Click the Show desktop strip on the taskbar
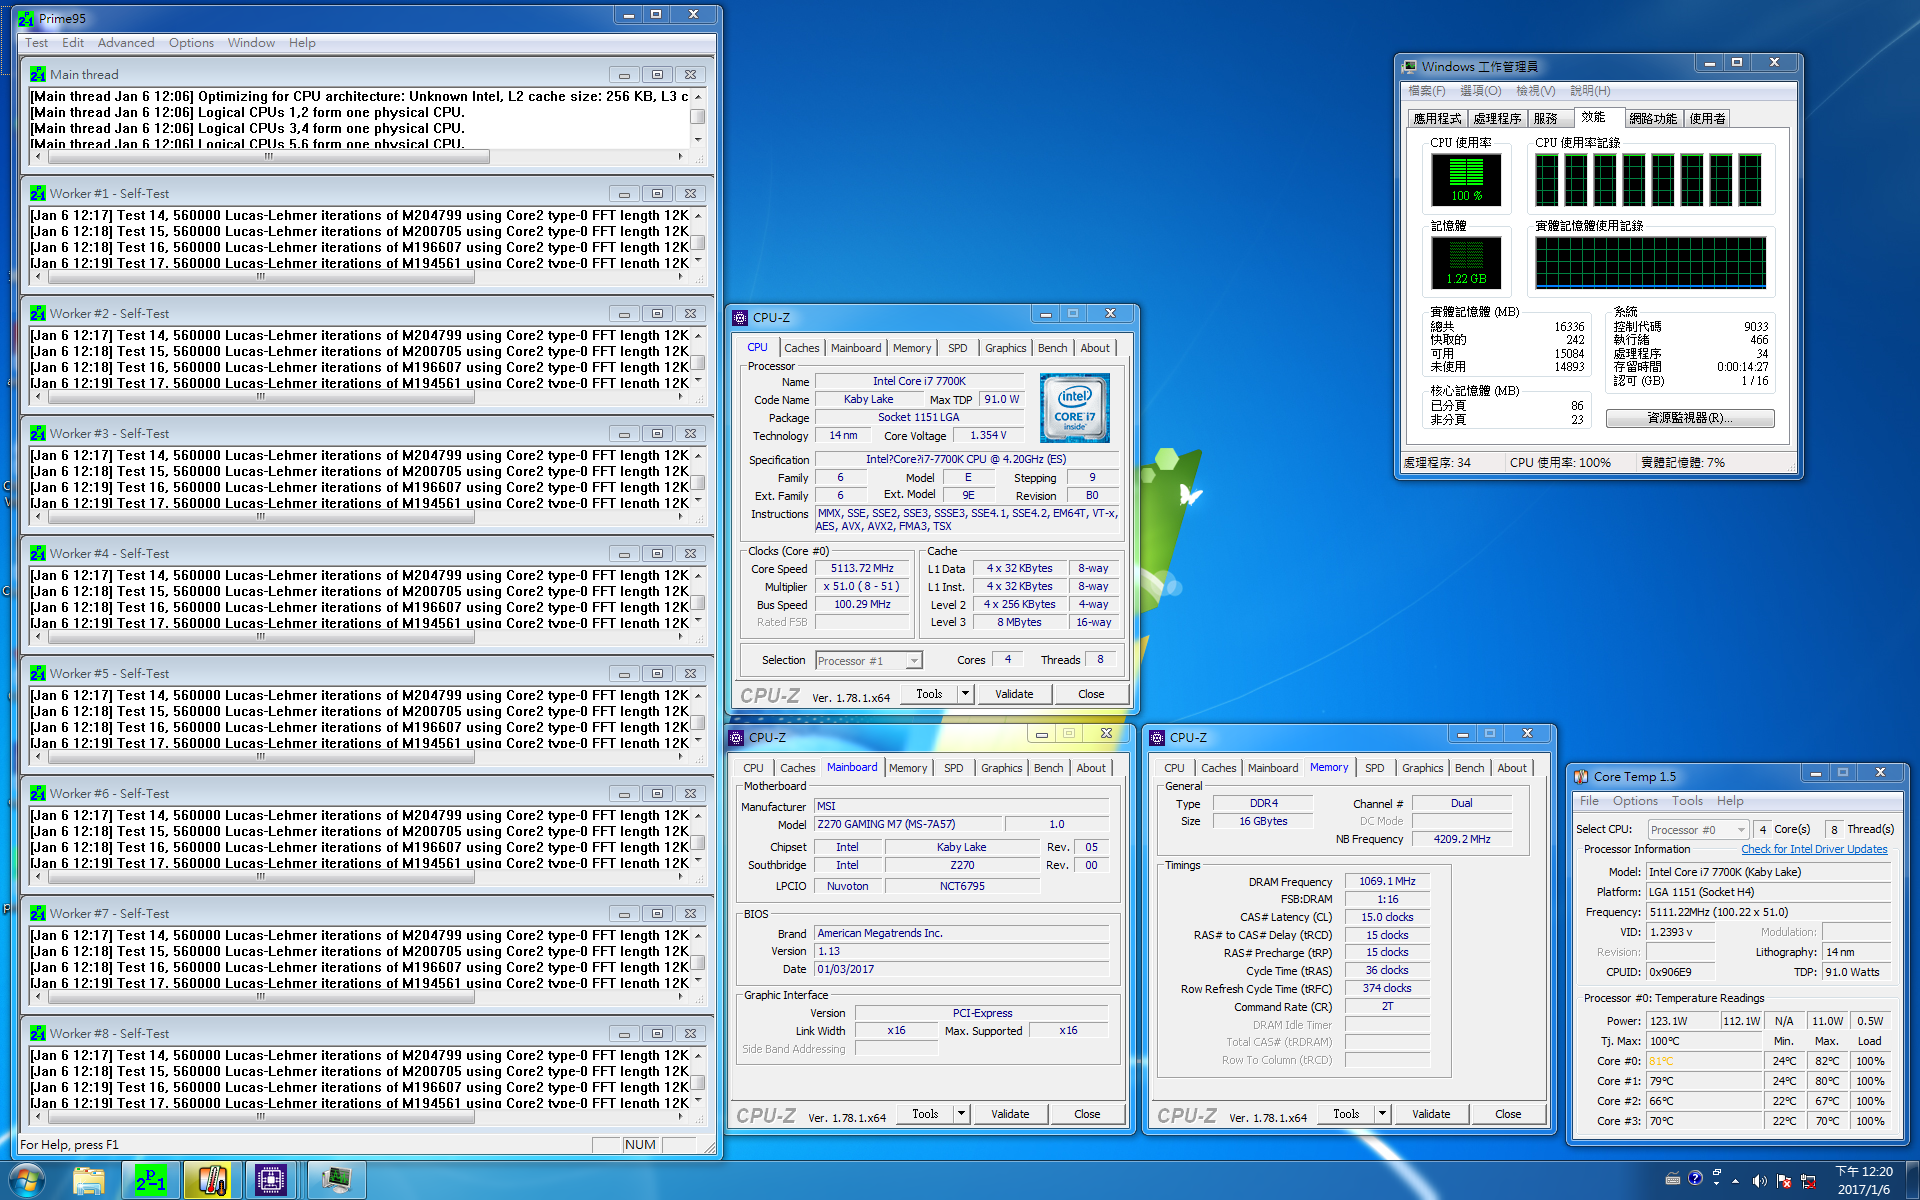The height and width of the screenshot is (1200, 1920). (x=1912, y=1181)
